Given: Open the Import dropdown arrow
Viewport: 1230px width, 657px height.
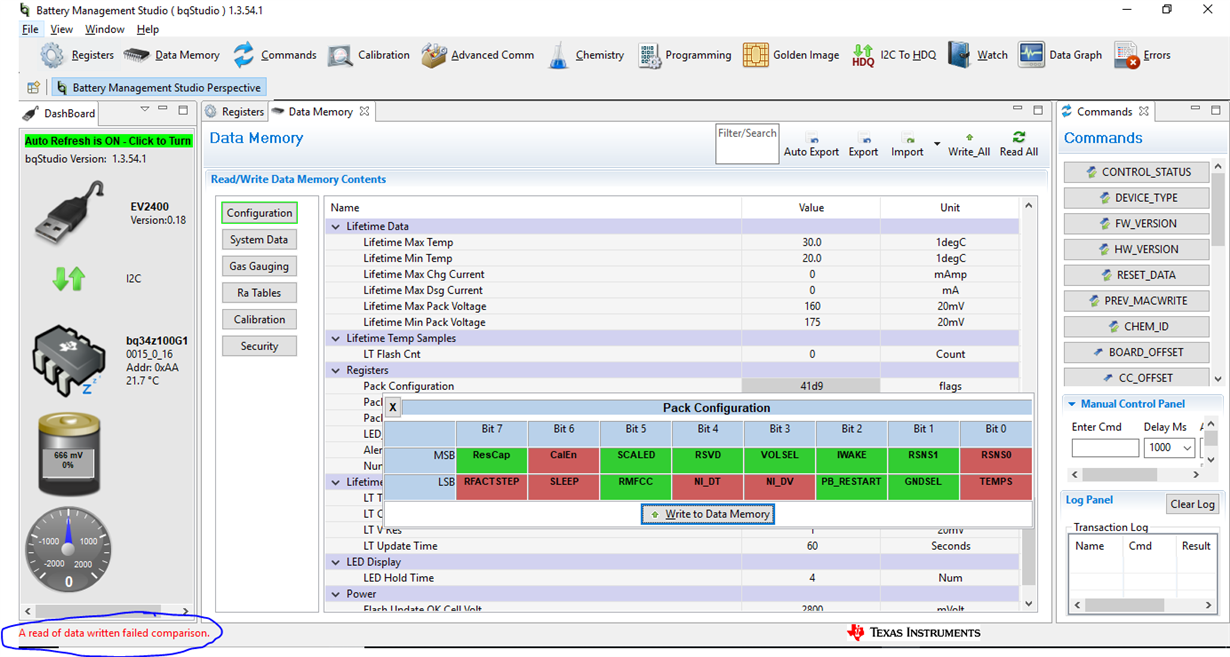Looking at the screenshot, I should click(x=937, y=145).
